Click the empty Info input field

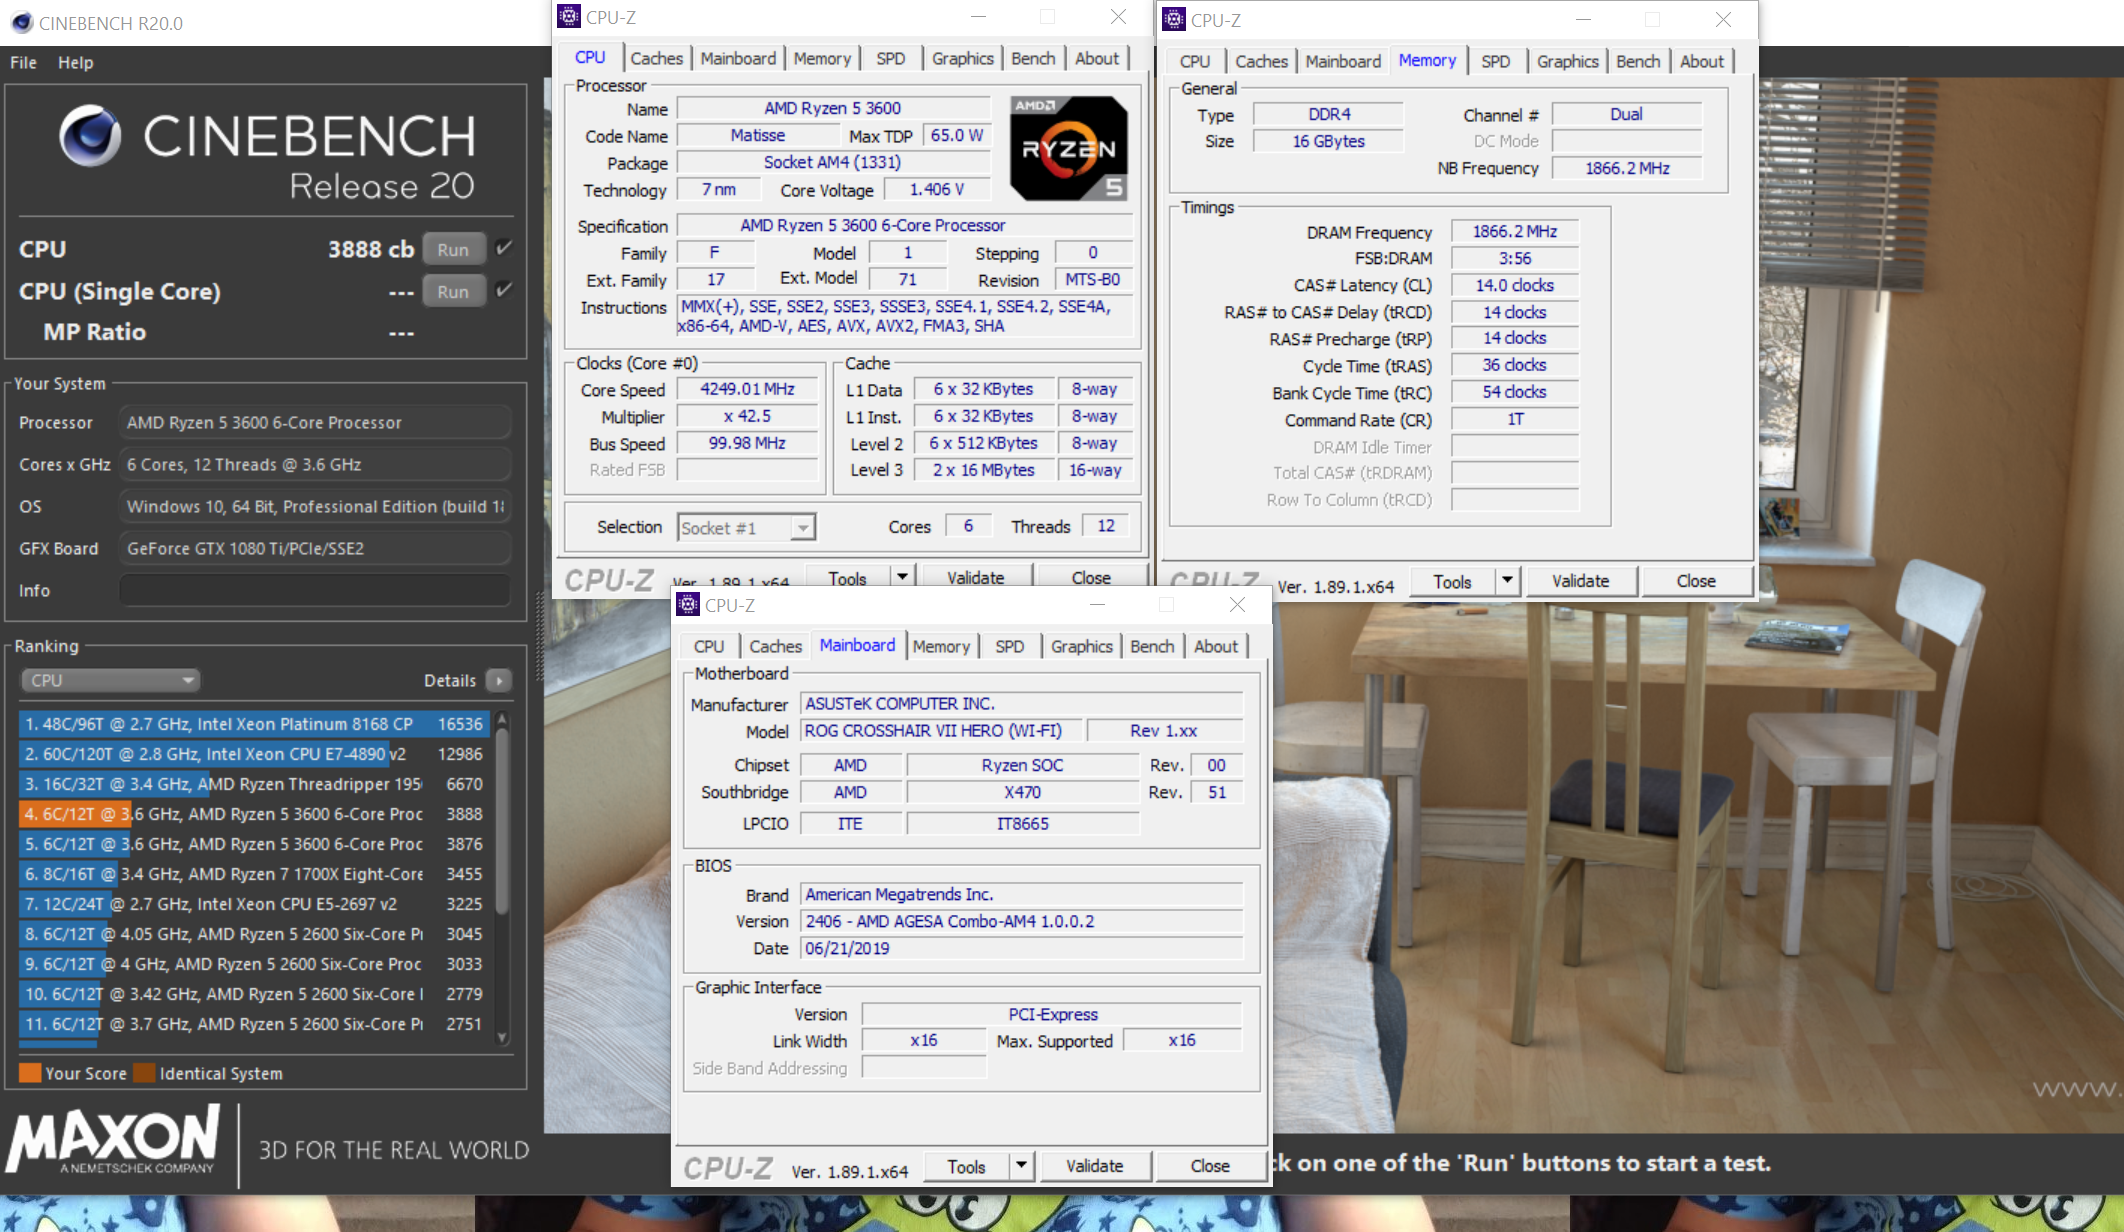[x=315, y=590]
